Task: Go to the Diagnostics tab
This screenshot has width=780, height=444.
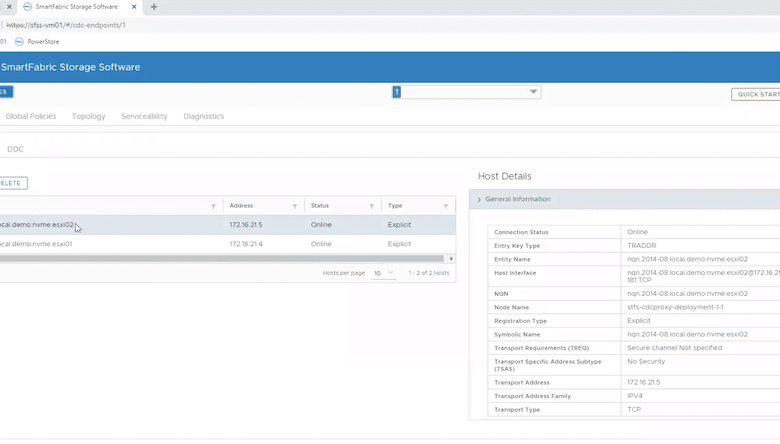Action: 203,116
